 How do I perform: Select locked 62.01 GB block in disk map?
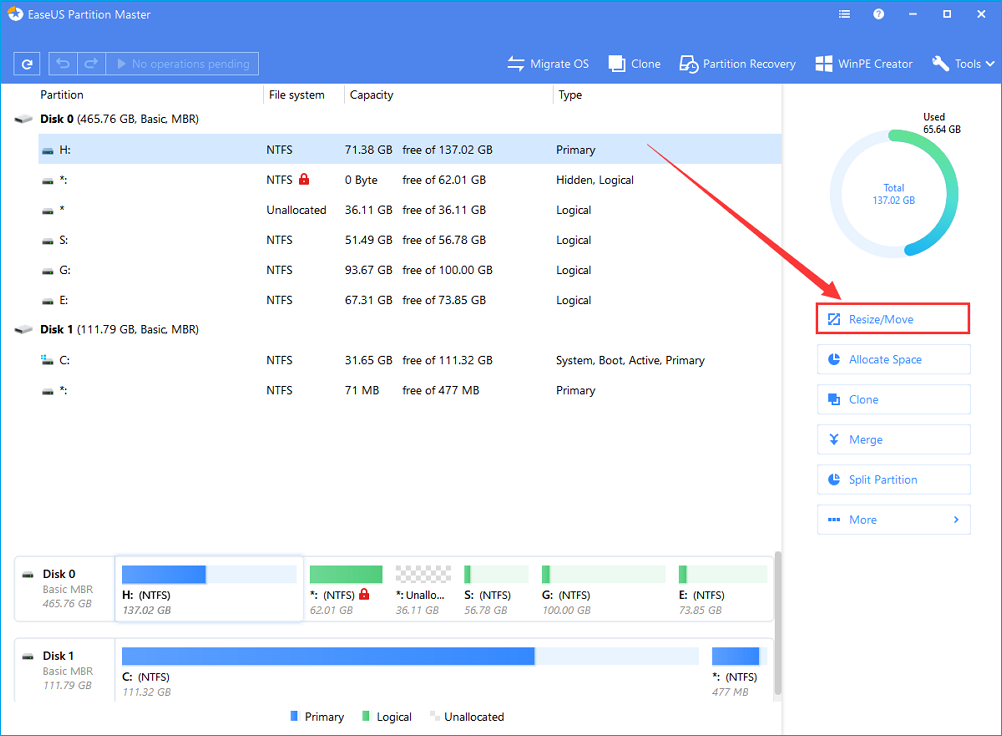[346, 588]
